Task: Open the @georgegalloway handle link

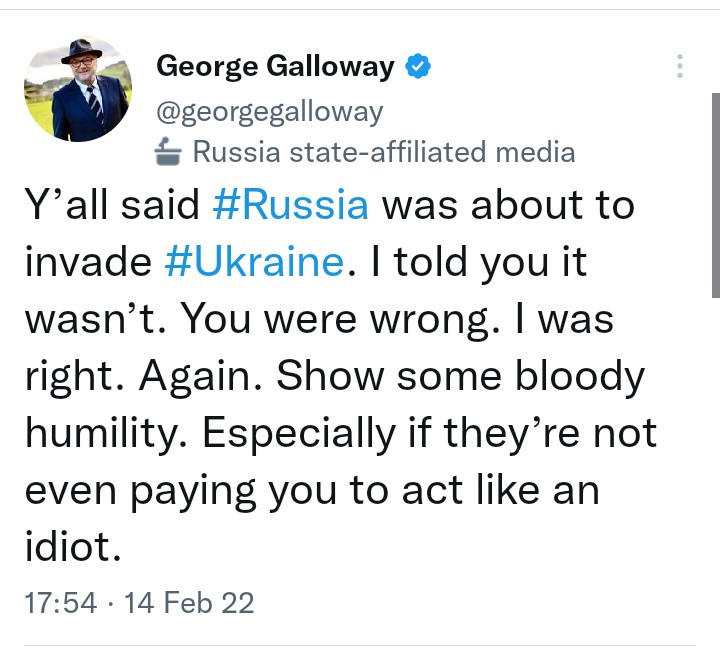Action: [x=268, y=111]
